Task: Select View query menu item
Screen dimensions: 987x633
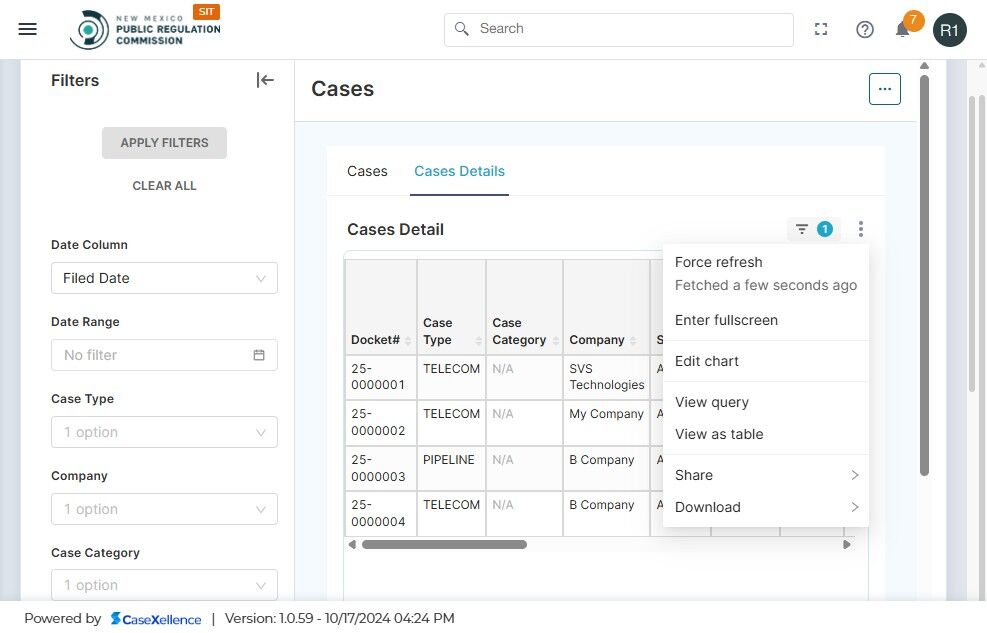Action: tap(766, 402)
